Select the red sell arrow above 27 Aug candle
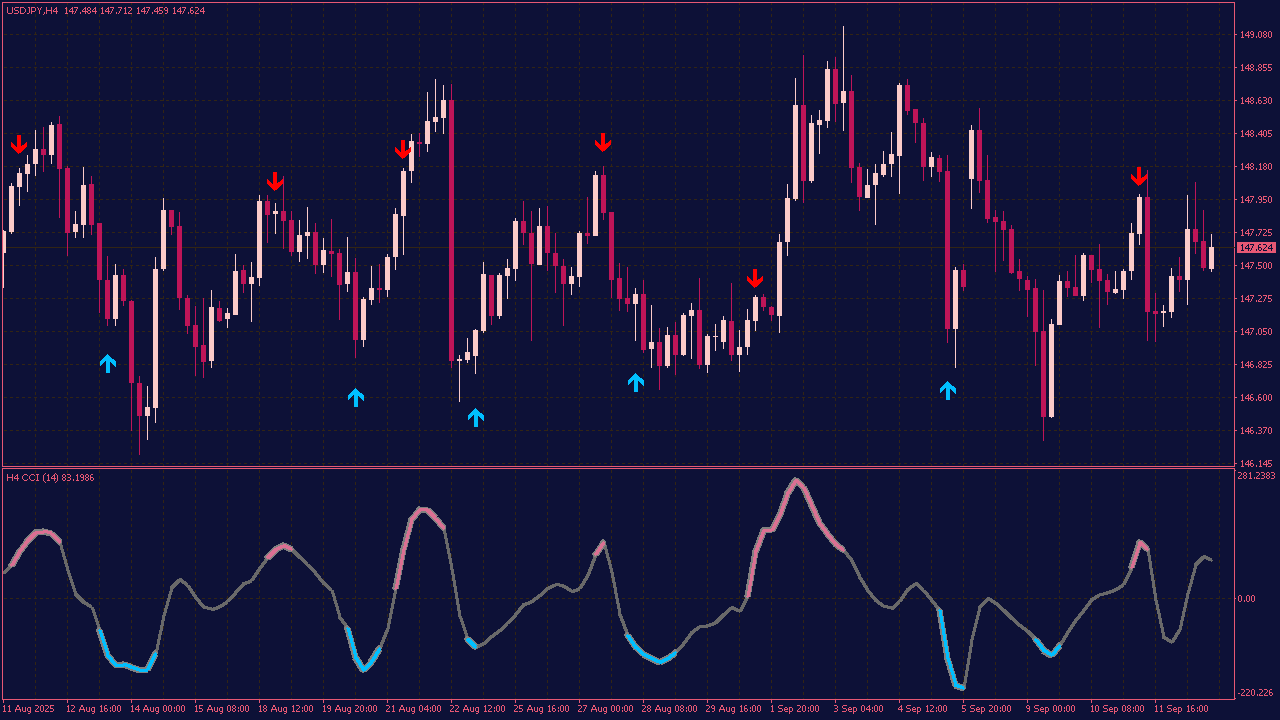Image resolution: width=1280 pixels, height=720 pixels. click(603, 143)
